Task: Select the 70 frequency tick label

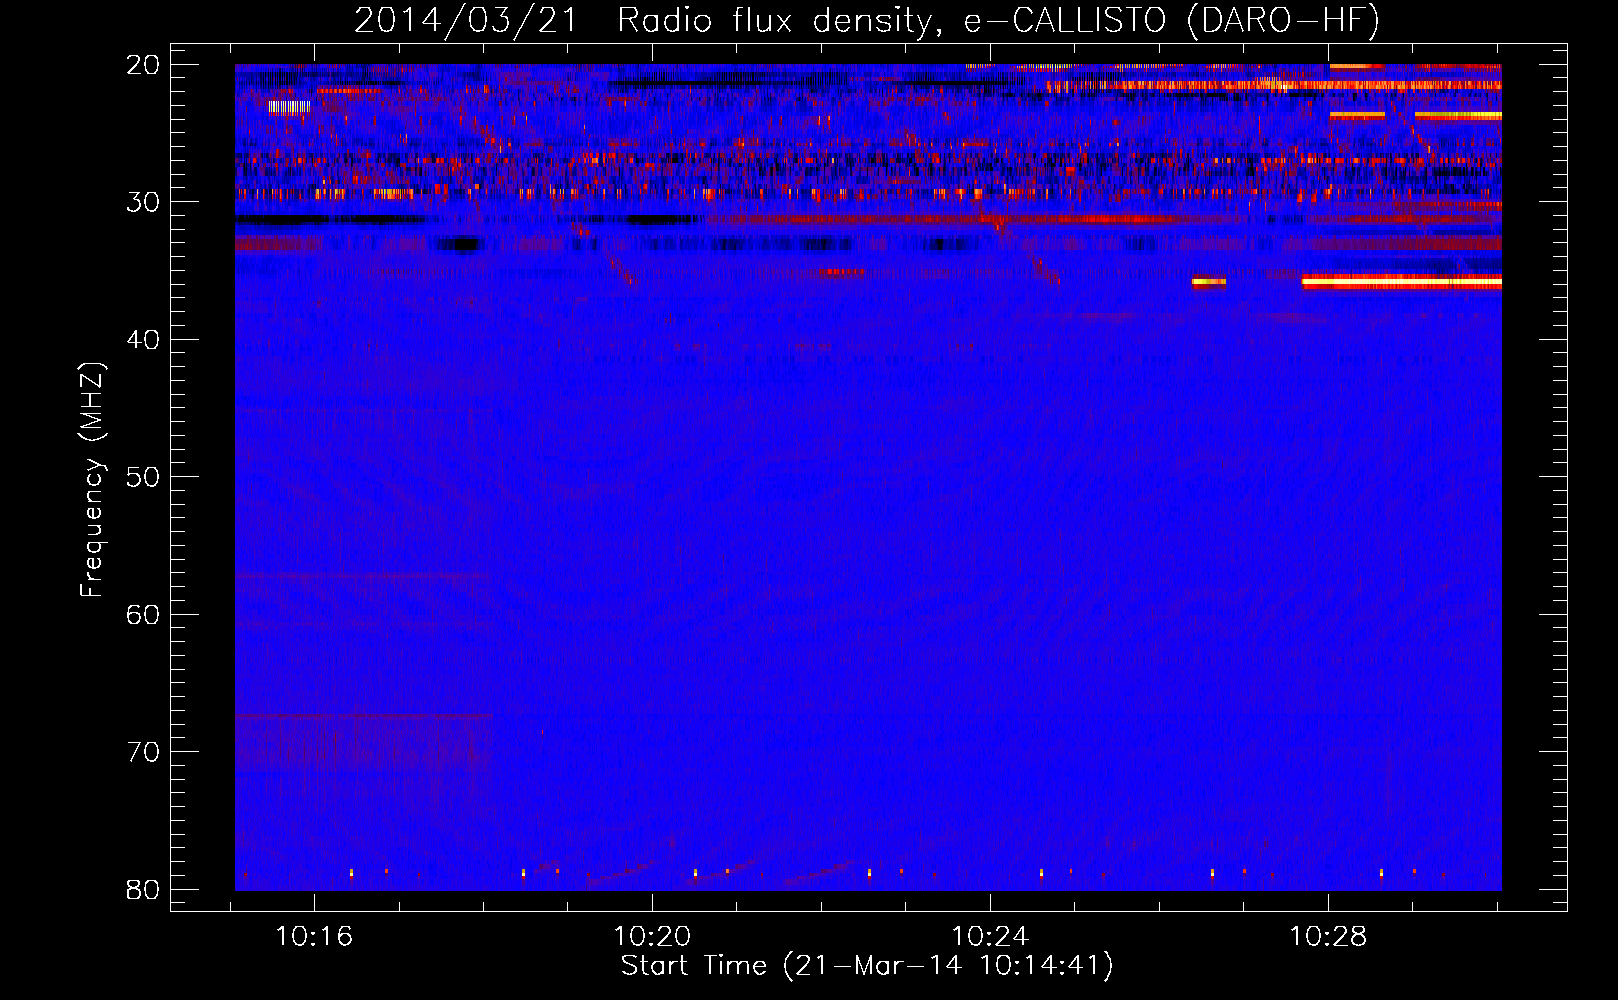Action: click(143, 752)
